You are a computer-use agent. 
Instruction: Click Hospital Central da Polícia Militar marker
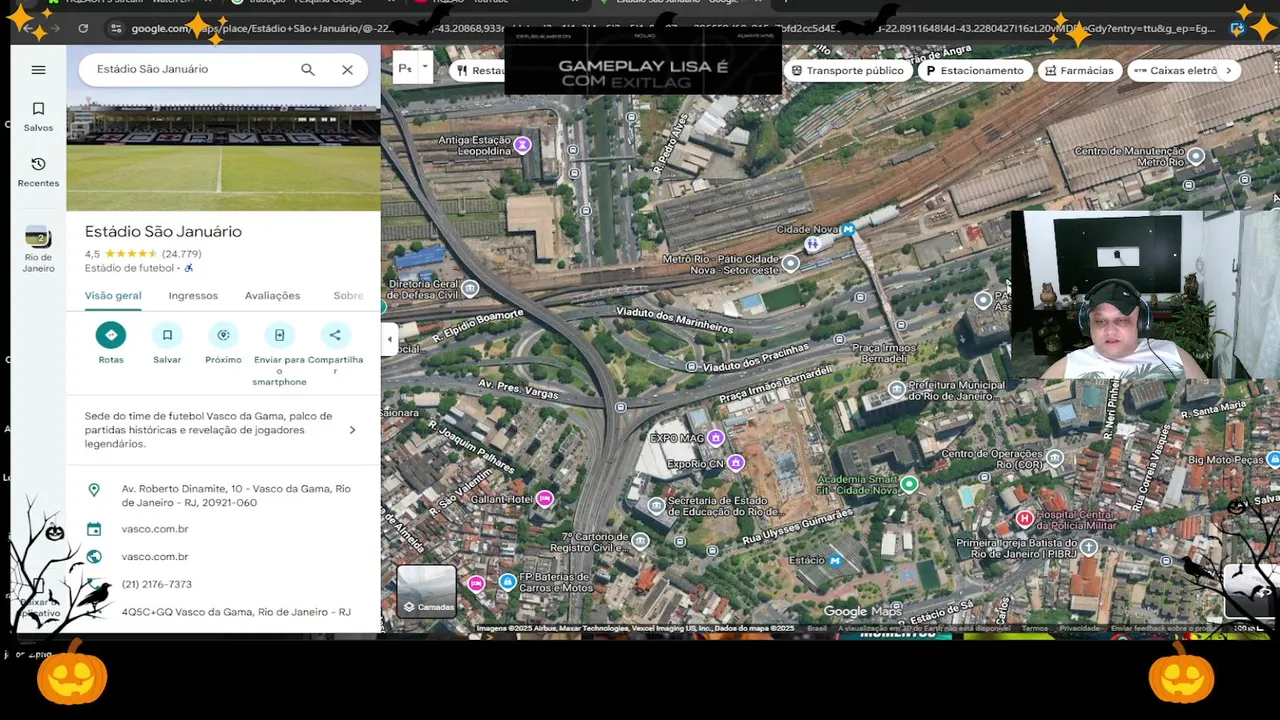click(1024, 518)
